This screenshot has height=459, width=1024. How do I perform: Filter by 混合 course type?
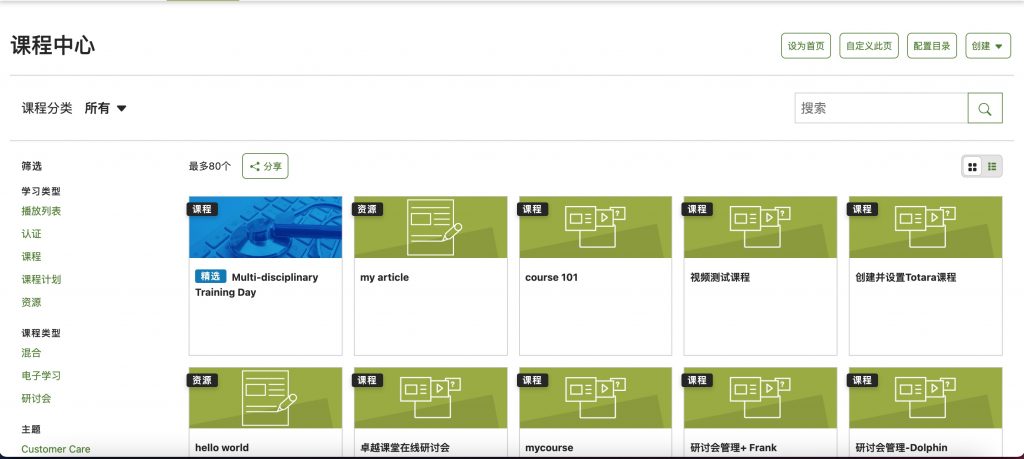coord(31,353)
